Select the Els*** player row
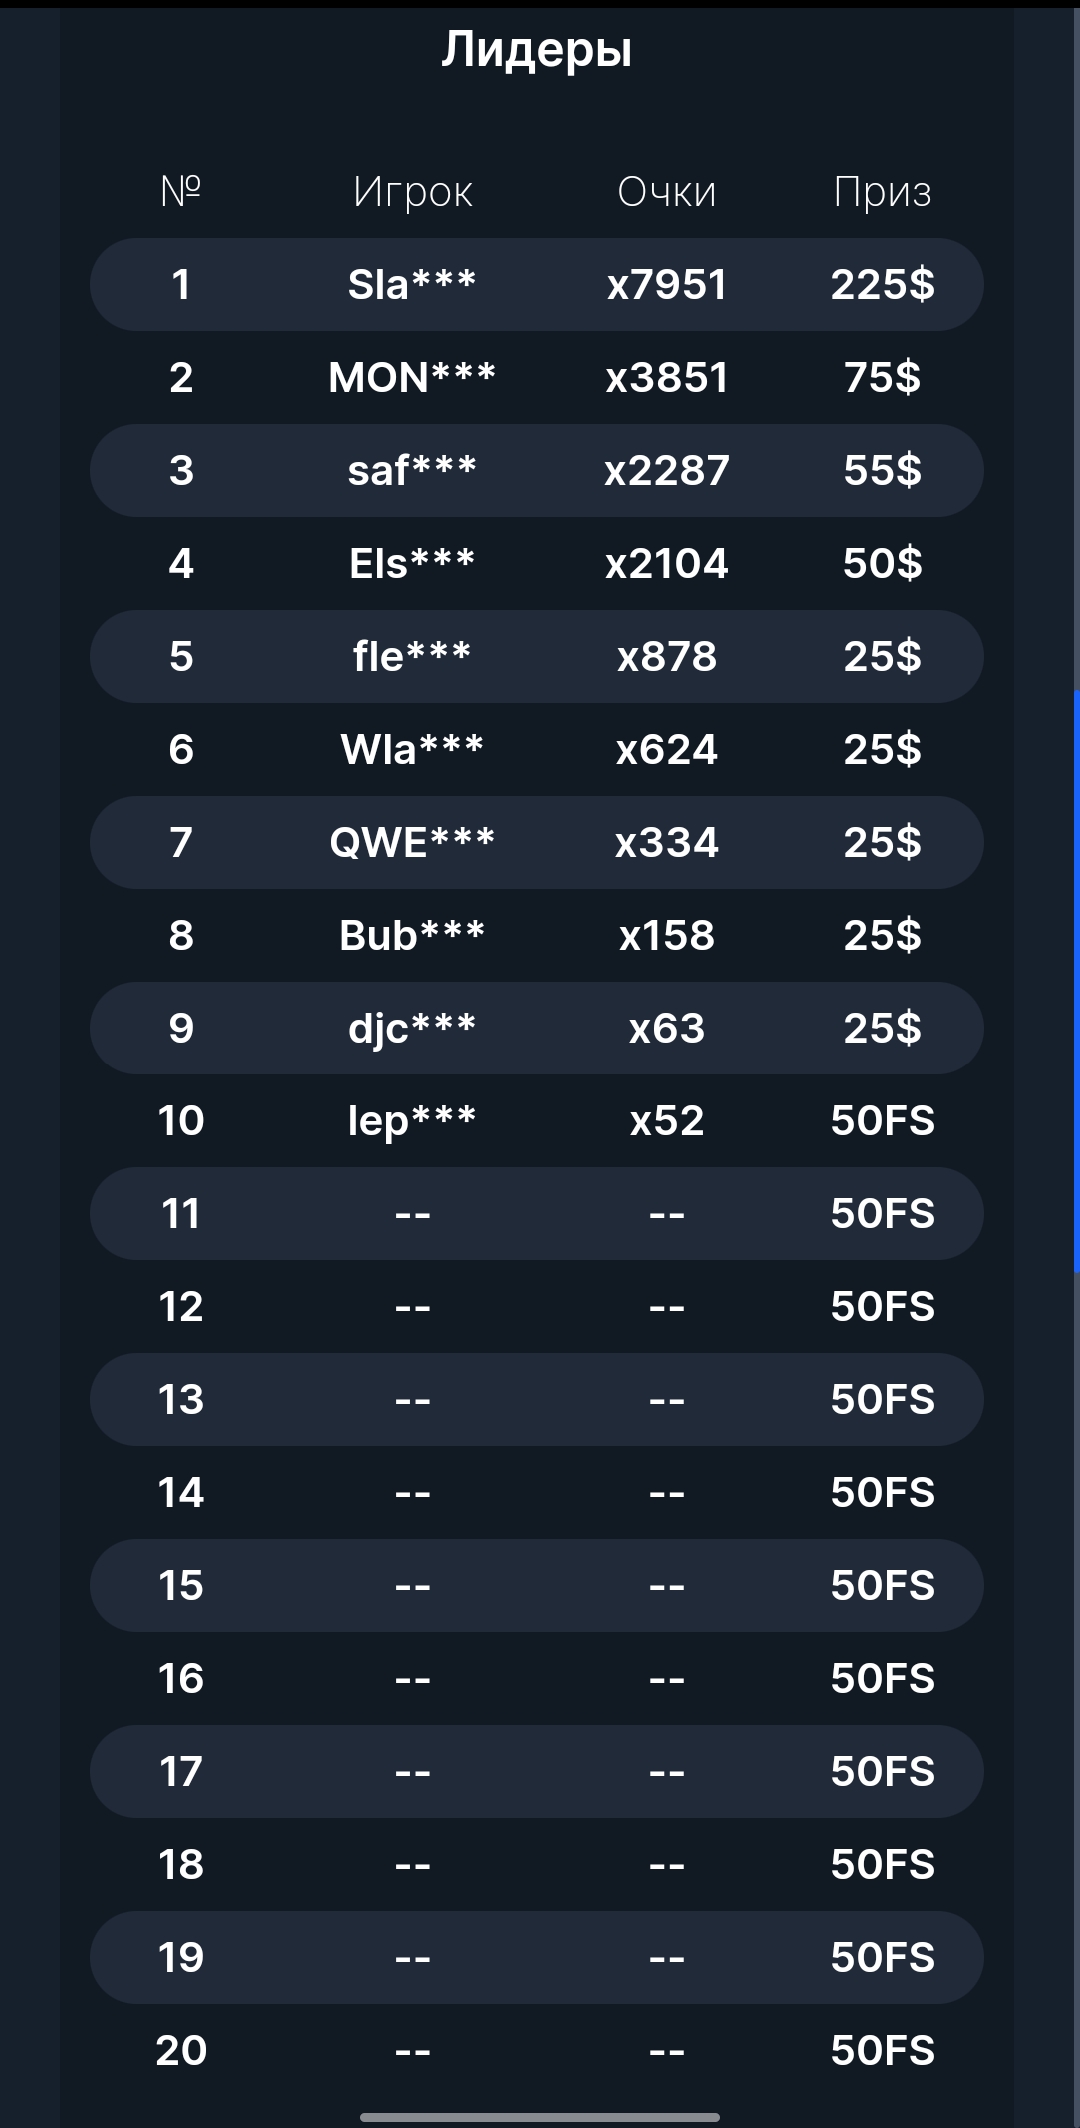The height and width of the screenshot is (2128, 1080). coord(412,564)
